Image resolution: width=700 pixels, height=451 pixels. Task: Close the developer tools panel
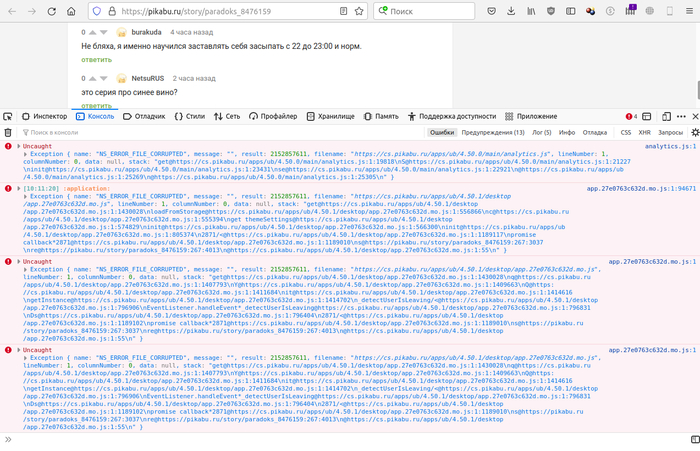[695, 116]
